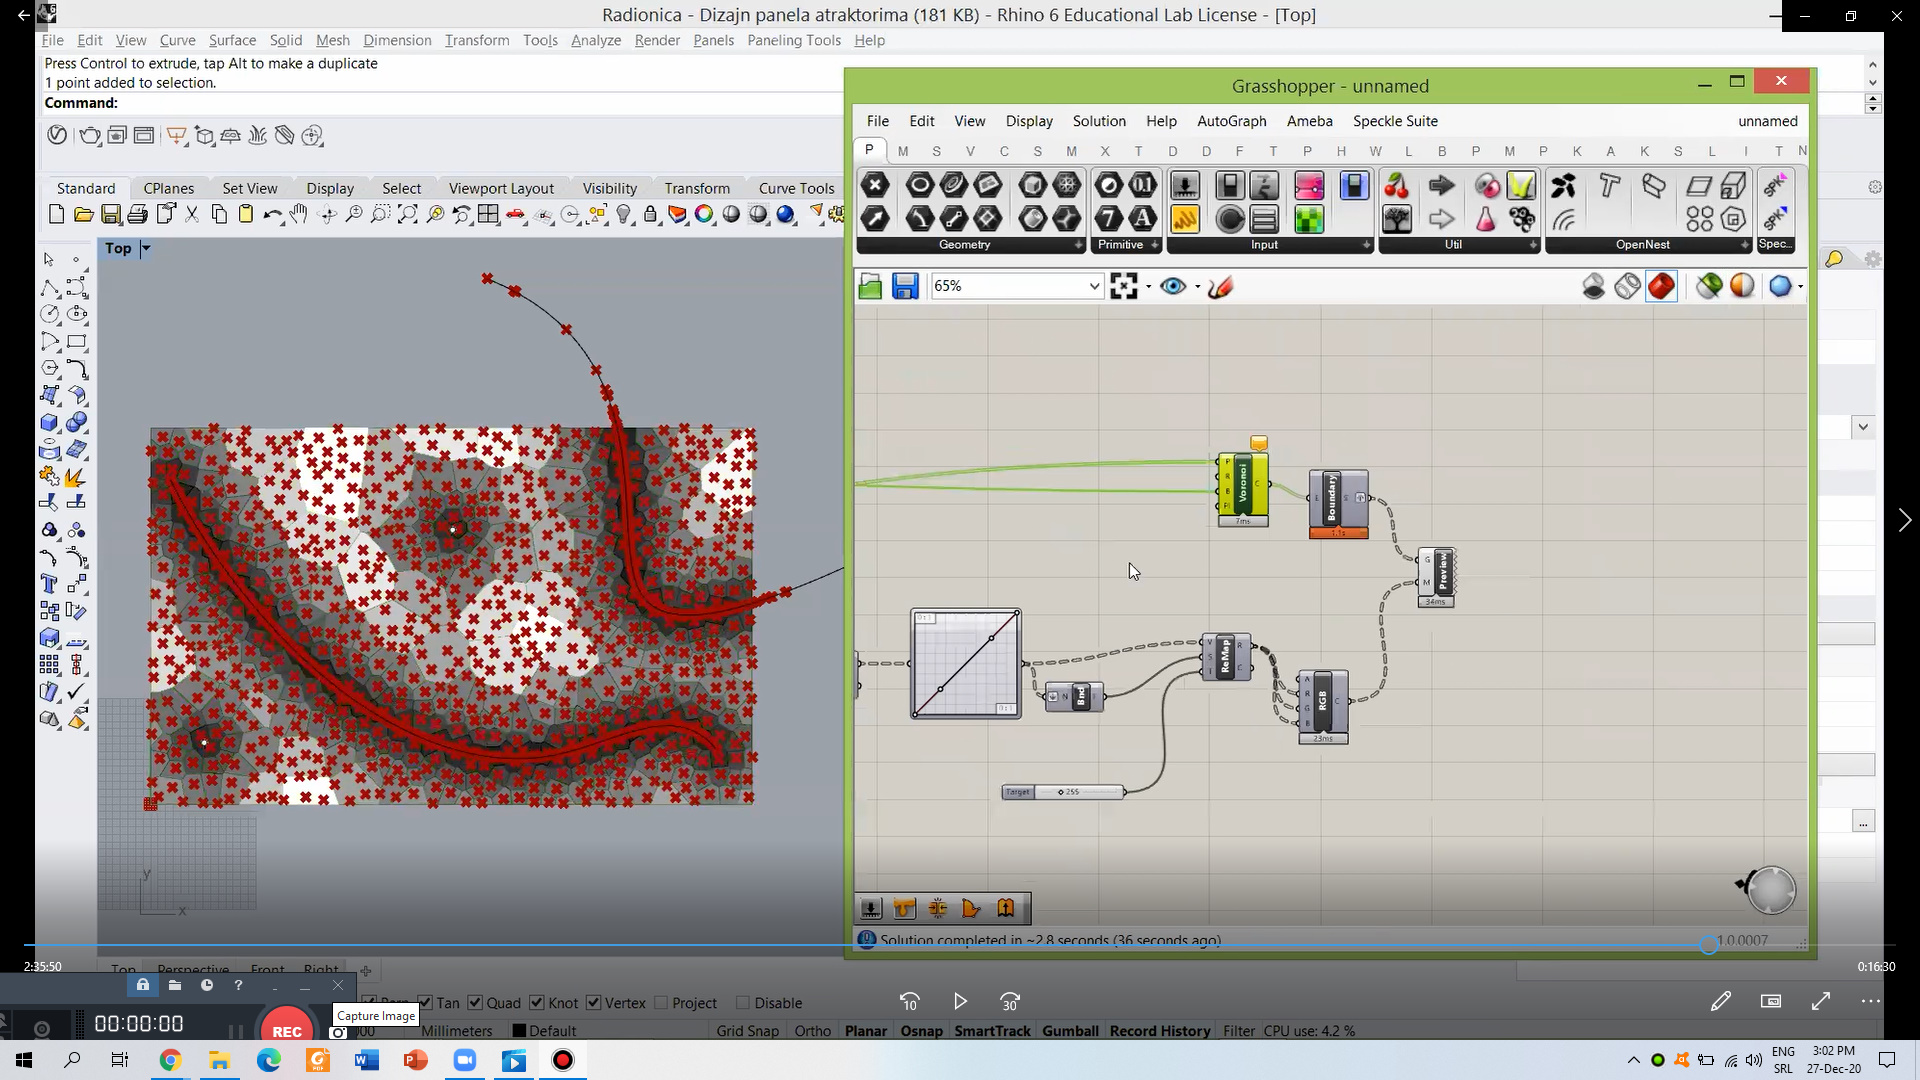Click the flask icon in Util panel

(x=1486, y=218)
